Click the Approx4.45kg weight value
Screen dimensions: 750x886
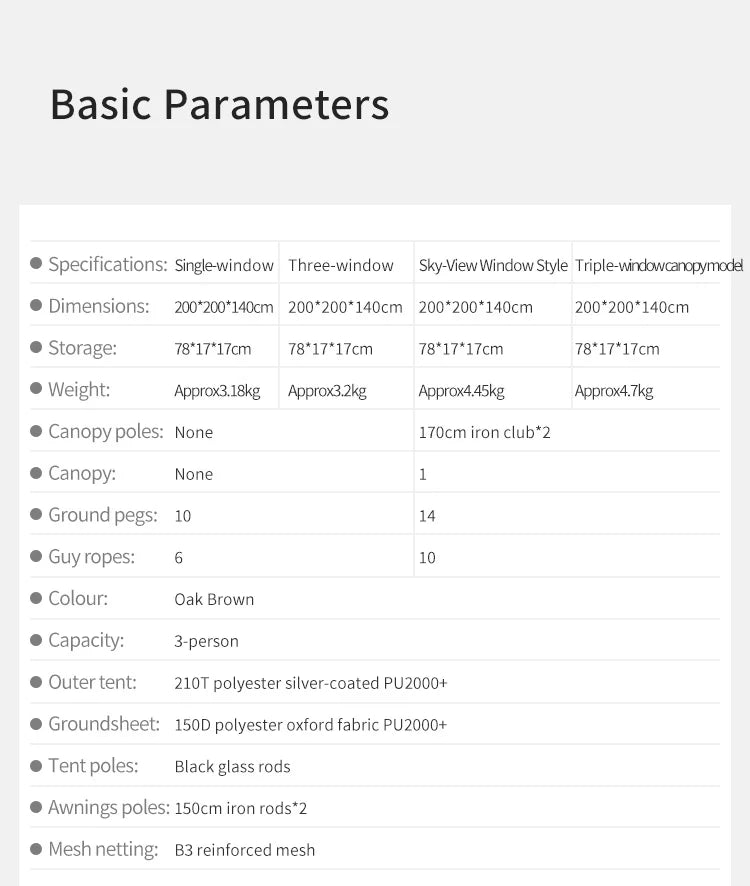tap(461, 390)
